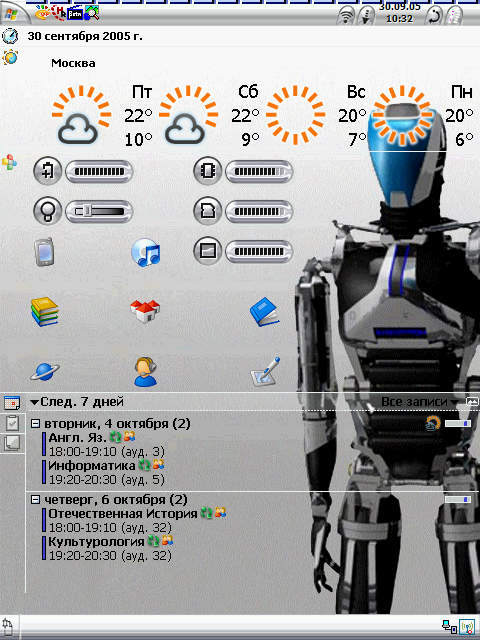Image resolution: width=480 pixels, height=640 pixels.
Task: Launch the music note player shortcut
Action: click(x=146, y=253)
